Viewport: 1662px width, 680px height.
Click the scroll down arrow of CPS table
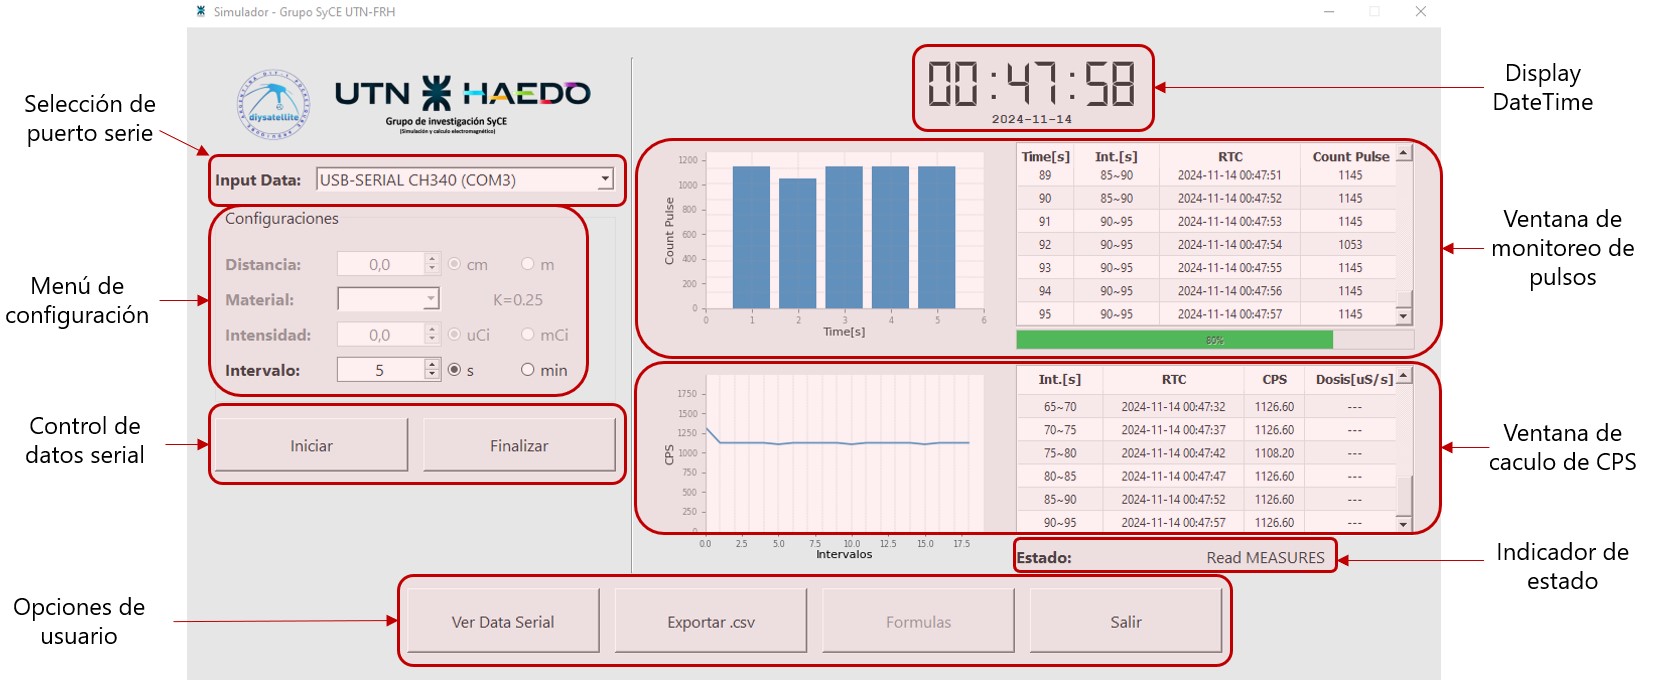click(1404, 524)
